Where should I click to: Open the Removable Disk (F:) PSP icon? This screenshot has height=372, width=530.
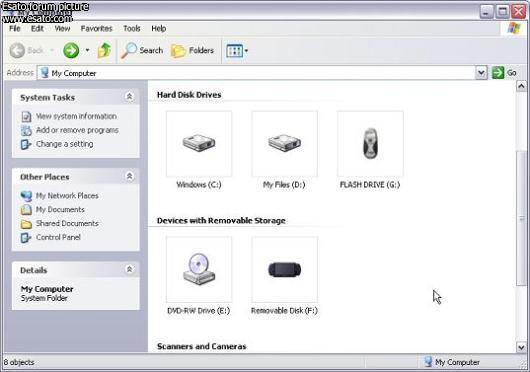click(x=285, y=269)
